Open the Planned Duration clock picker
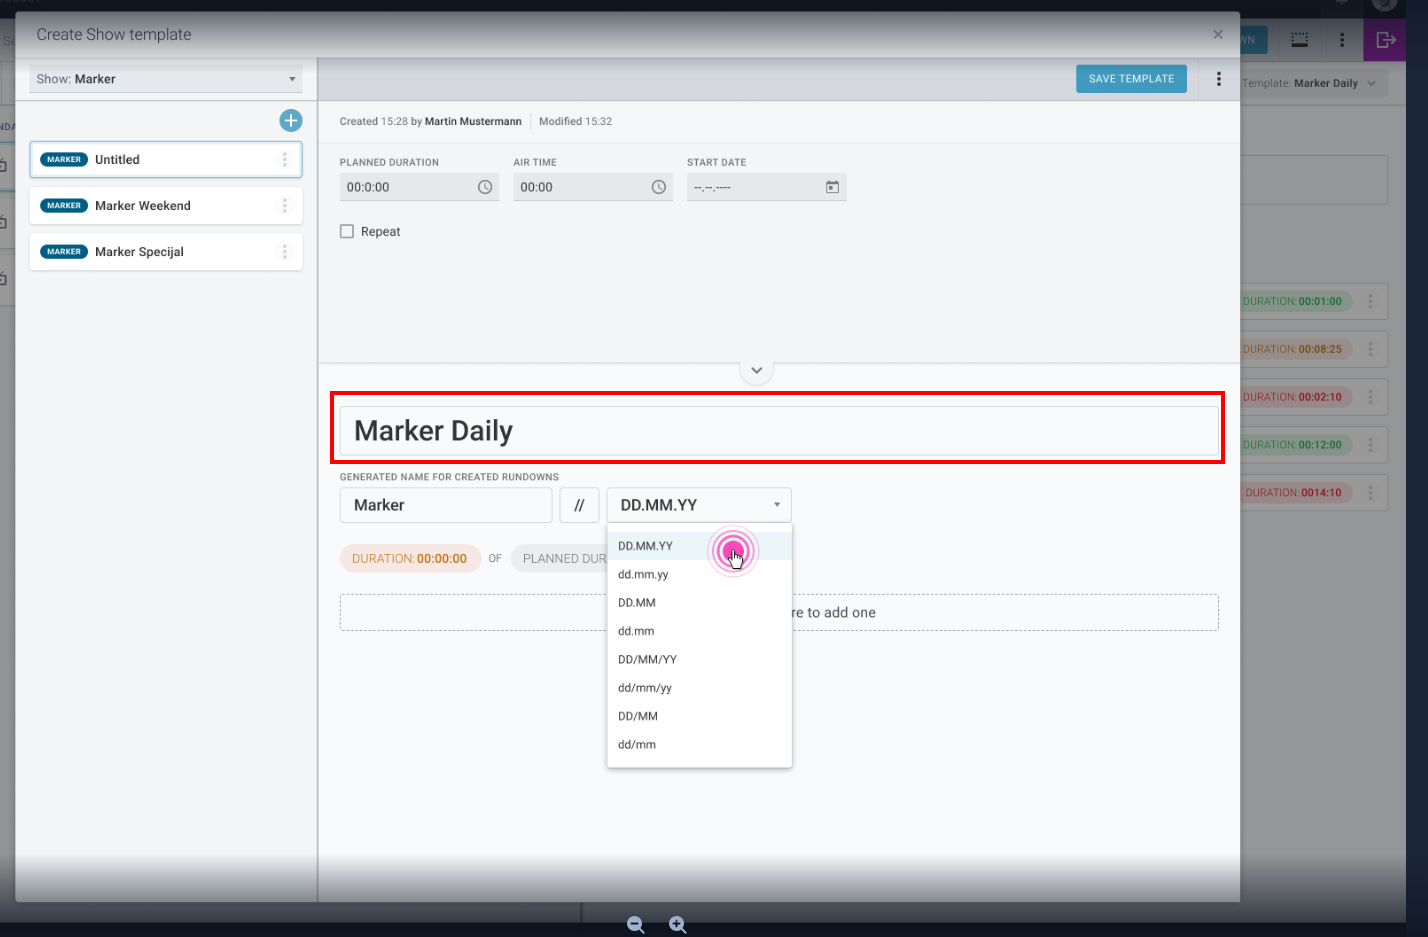This screenshot has height=937, width=1428. pyautogui.click(x=486, y=186)
